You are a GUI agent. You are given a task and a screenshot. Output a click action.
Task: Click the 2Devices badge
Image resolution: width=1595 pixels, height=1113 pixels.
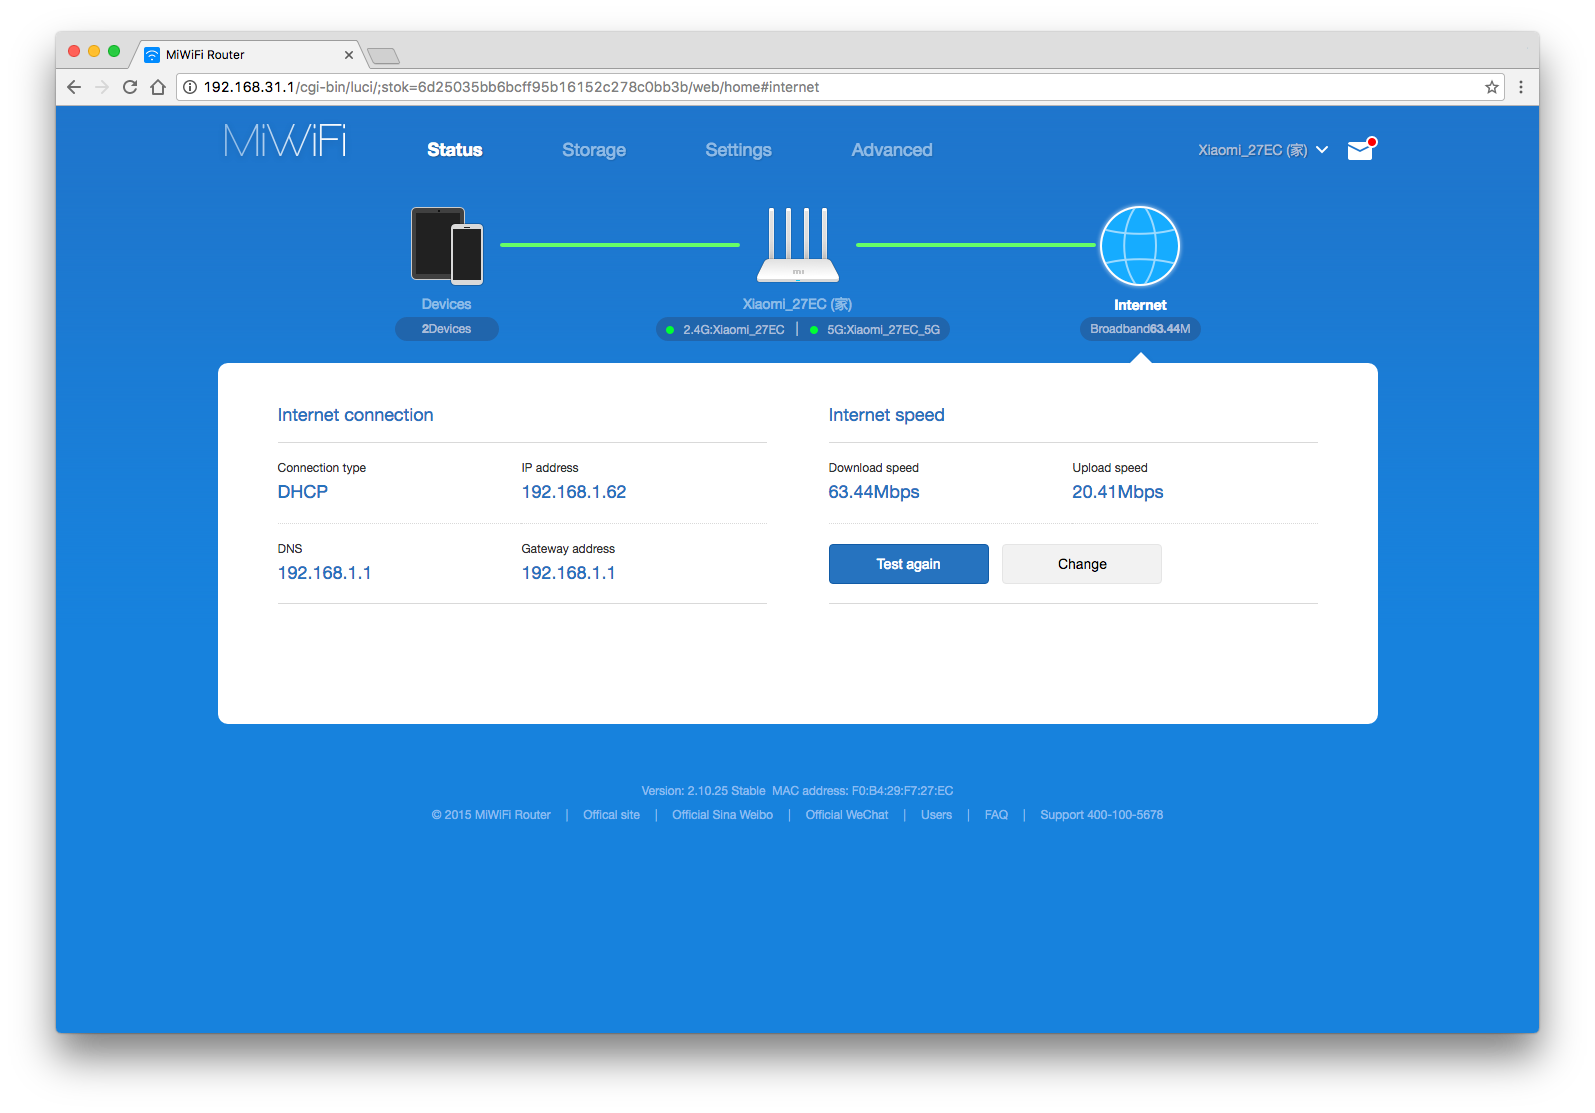(447, 329)
